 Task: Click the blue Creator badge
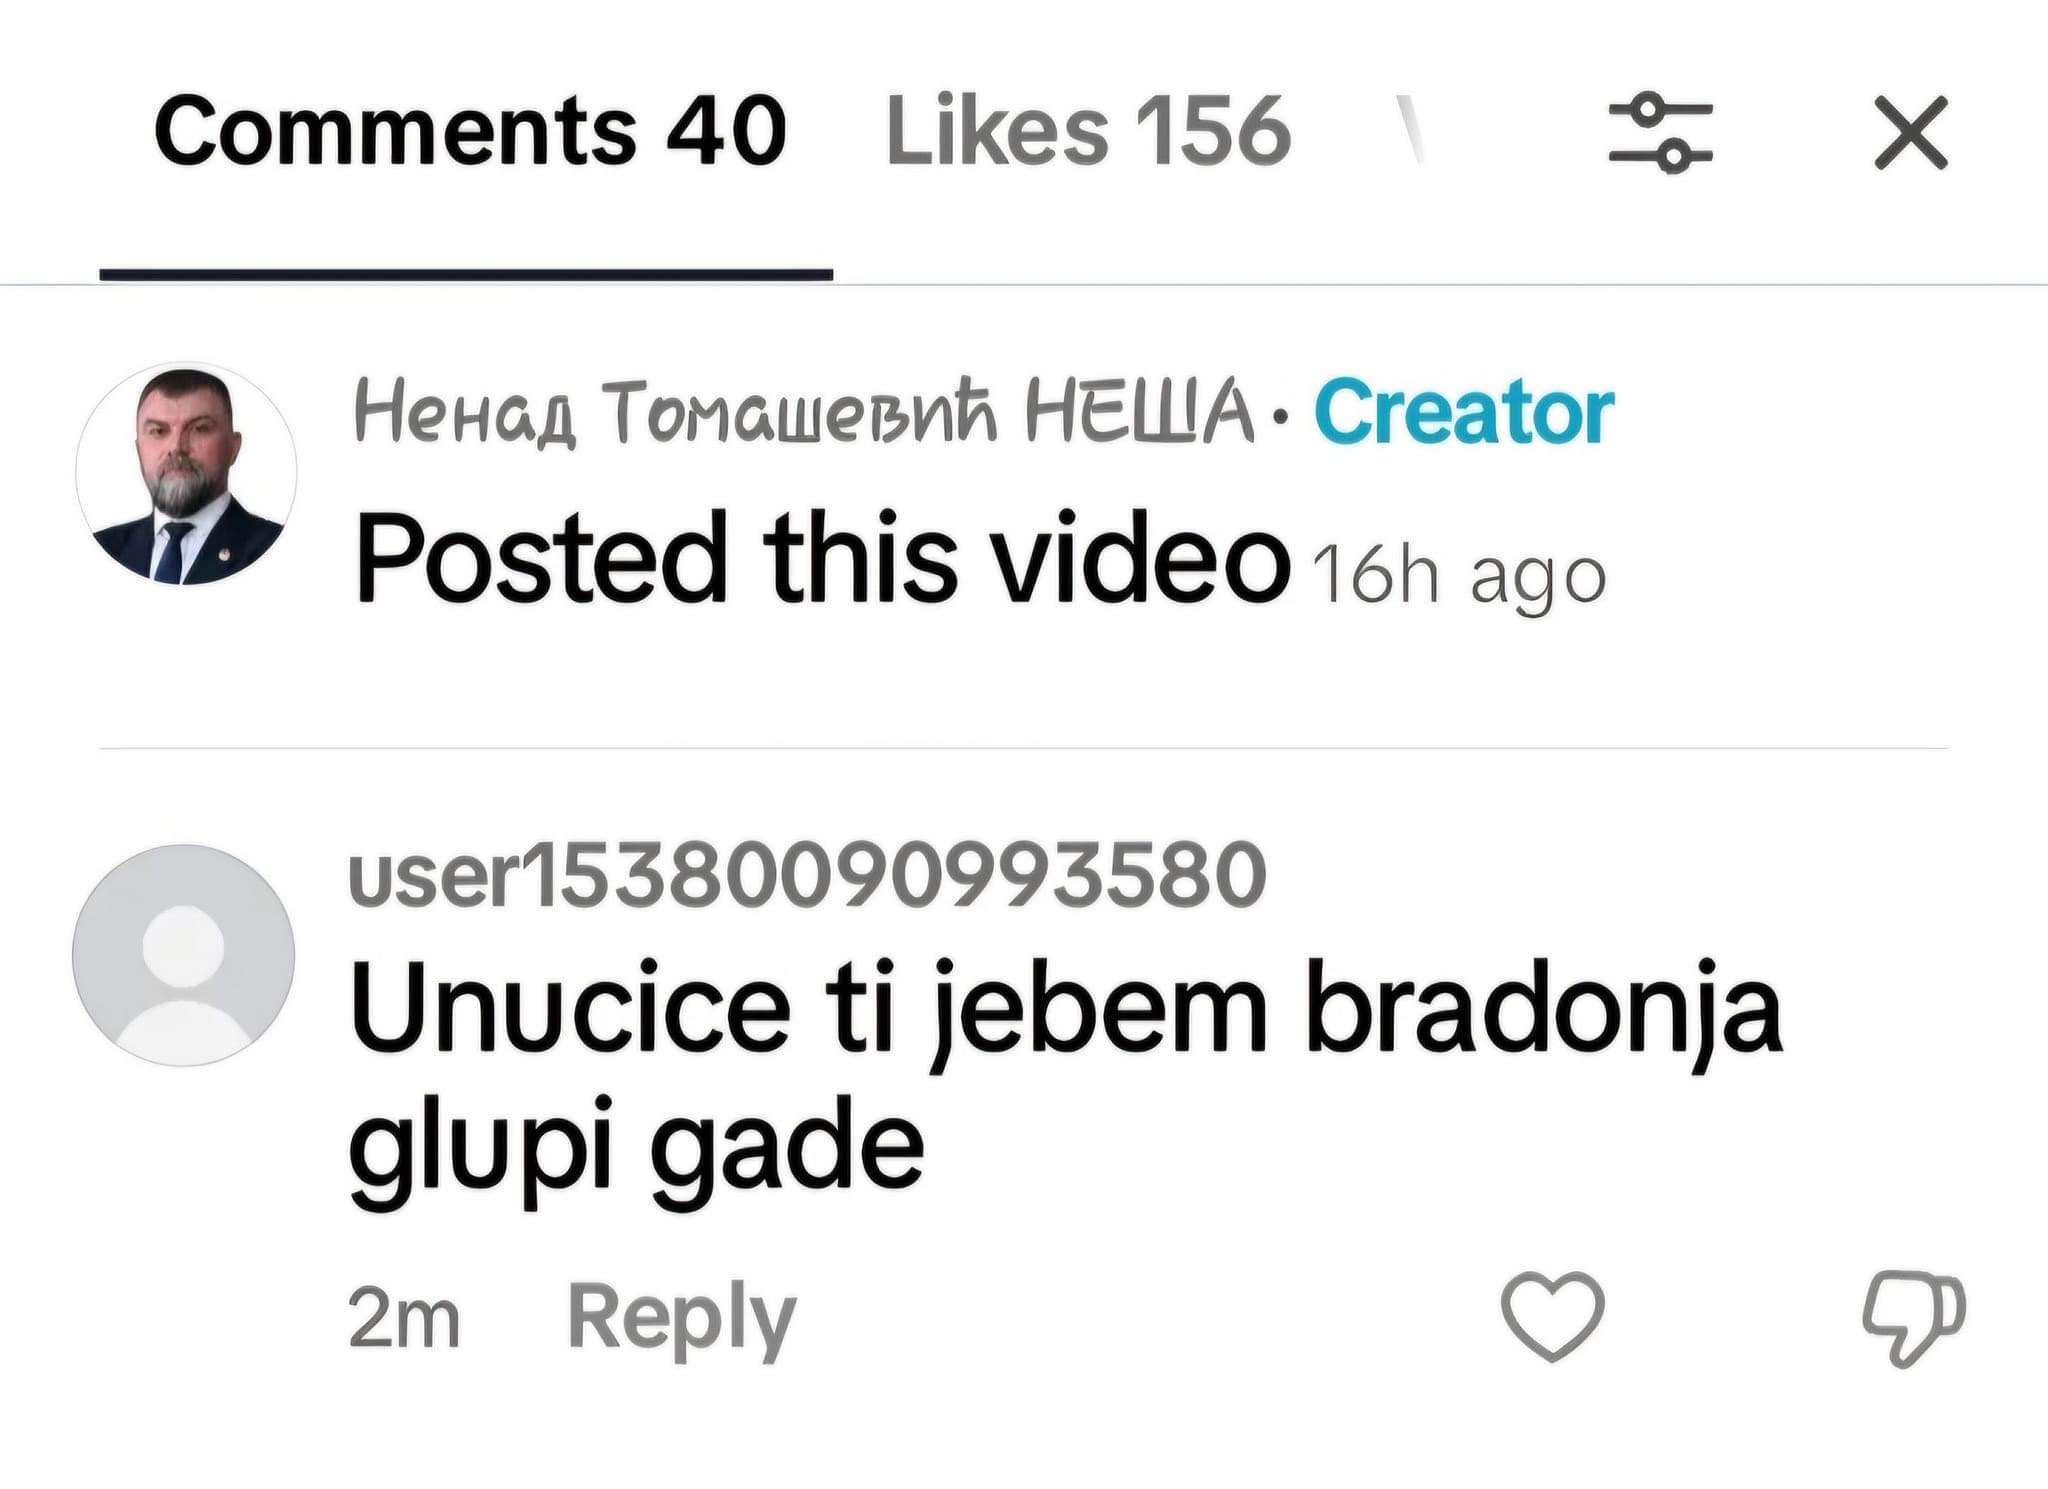1464,411
